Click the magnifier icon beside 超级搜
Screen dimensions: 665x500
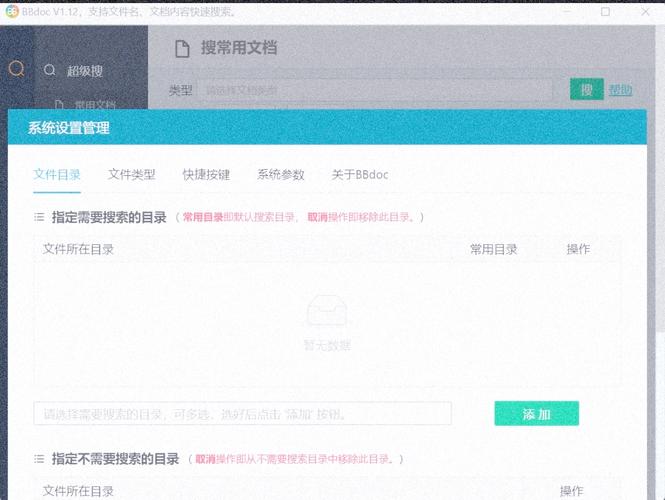pyautogui.click(x=50, y=70)
